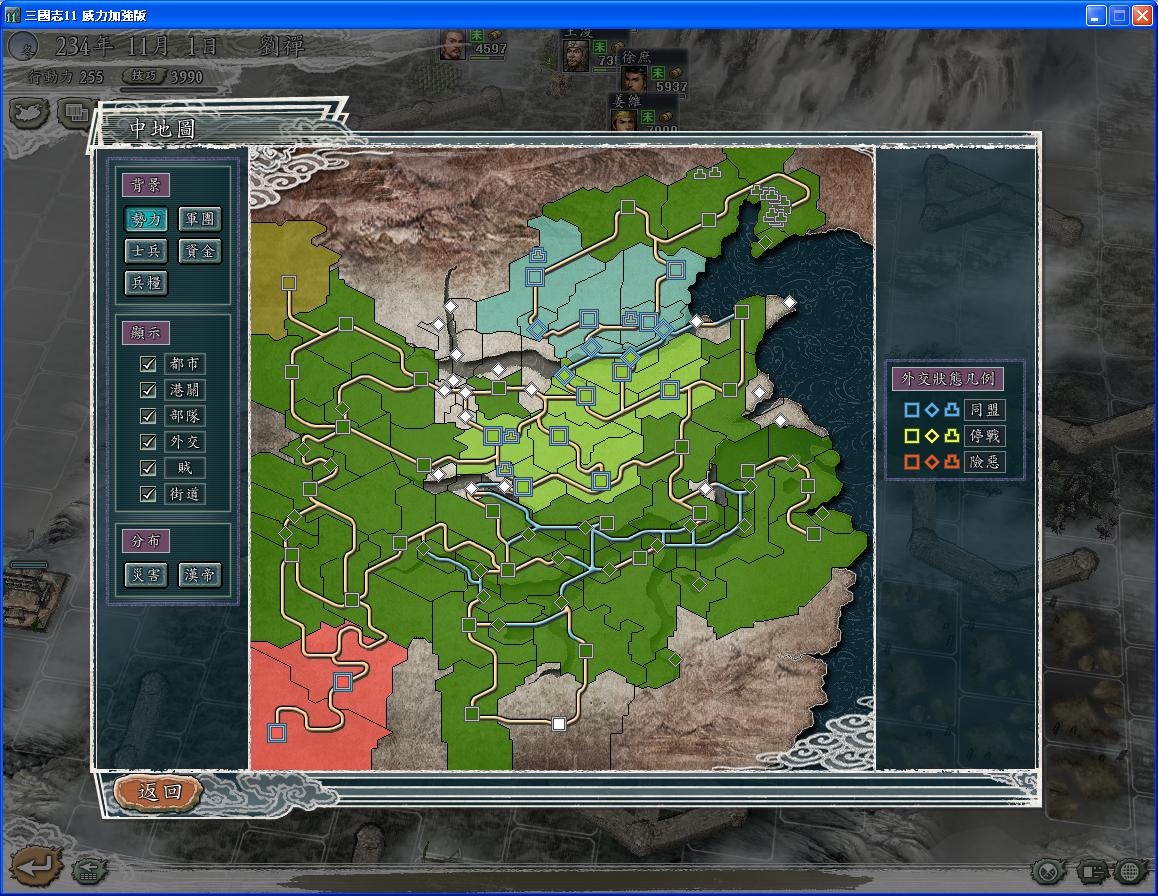Click the blue diamond 同盟 legend icon
Viewport: 1158px width, 896px height.
coord(932,410)
